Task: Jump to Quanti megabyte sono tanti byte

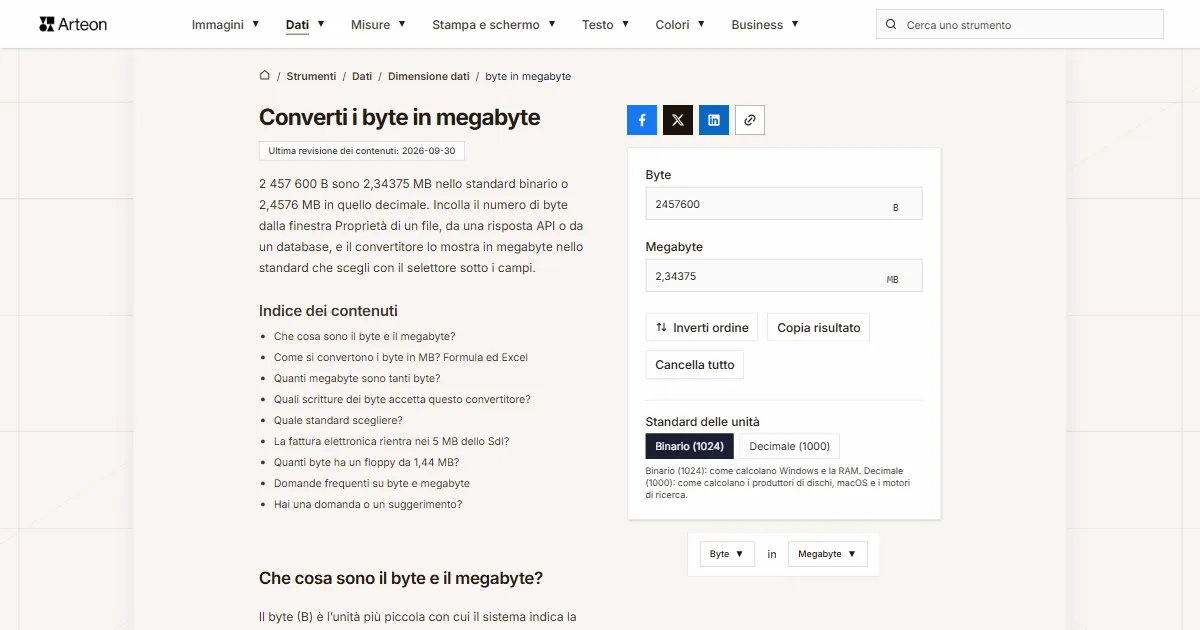Action: 357,378
